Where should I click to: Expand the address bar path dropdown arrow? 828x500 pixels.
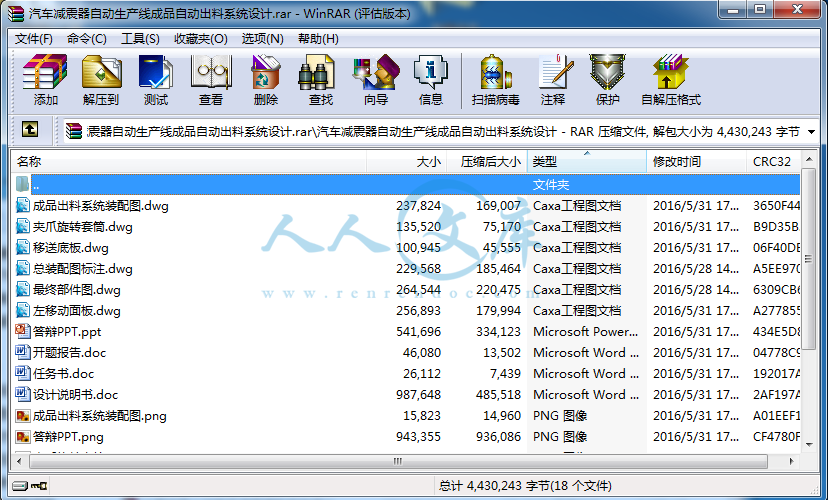pyautogui.click(x=812, y=131)
